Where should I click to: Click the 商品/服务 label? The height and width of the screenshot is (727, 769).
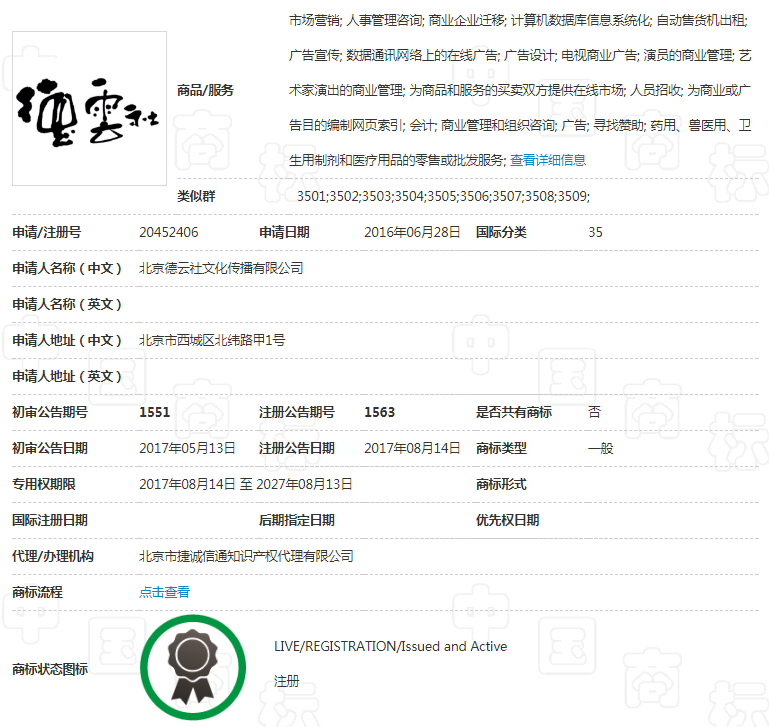(x=205, y=90)
